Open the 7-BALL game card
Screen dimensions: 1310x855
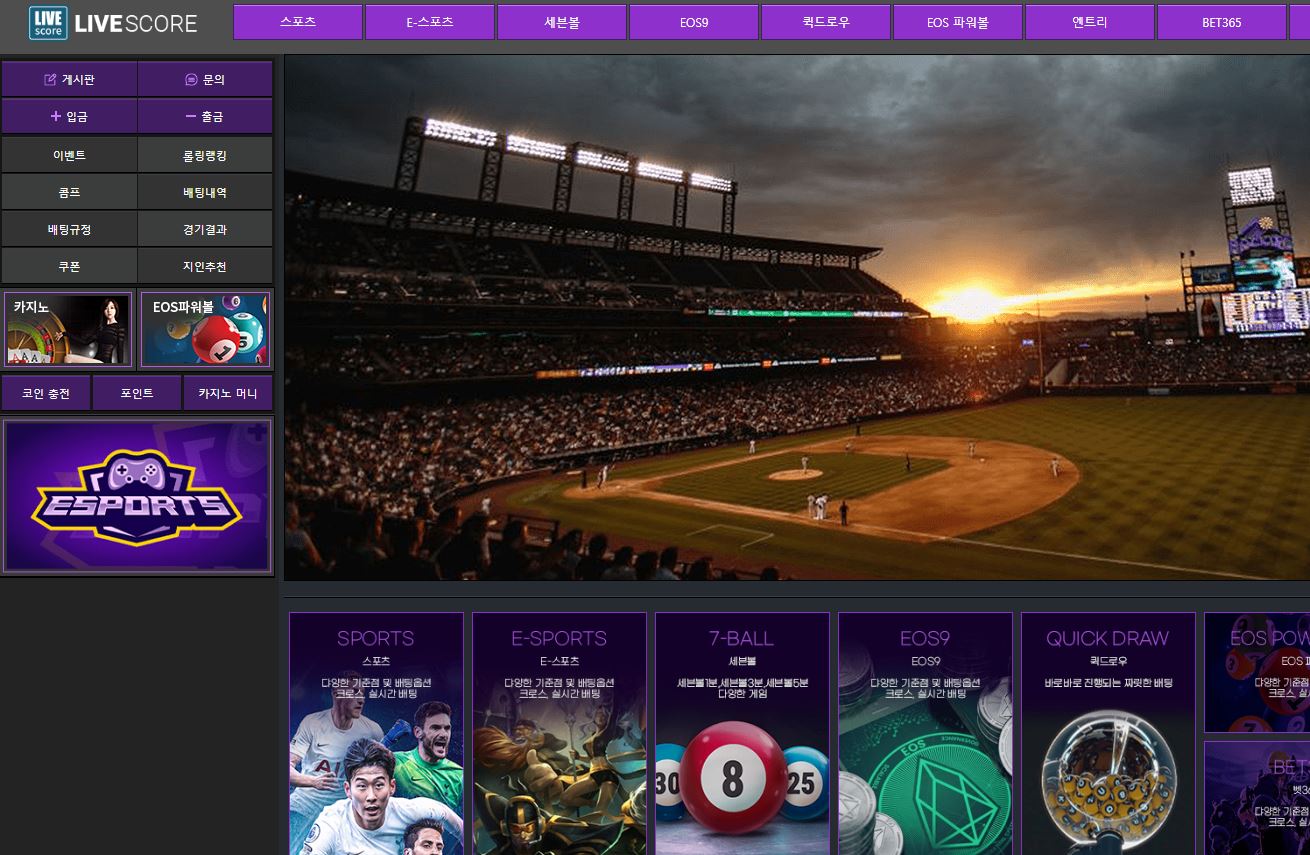(x=742, y=733)
